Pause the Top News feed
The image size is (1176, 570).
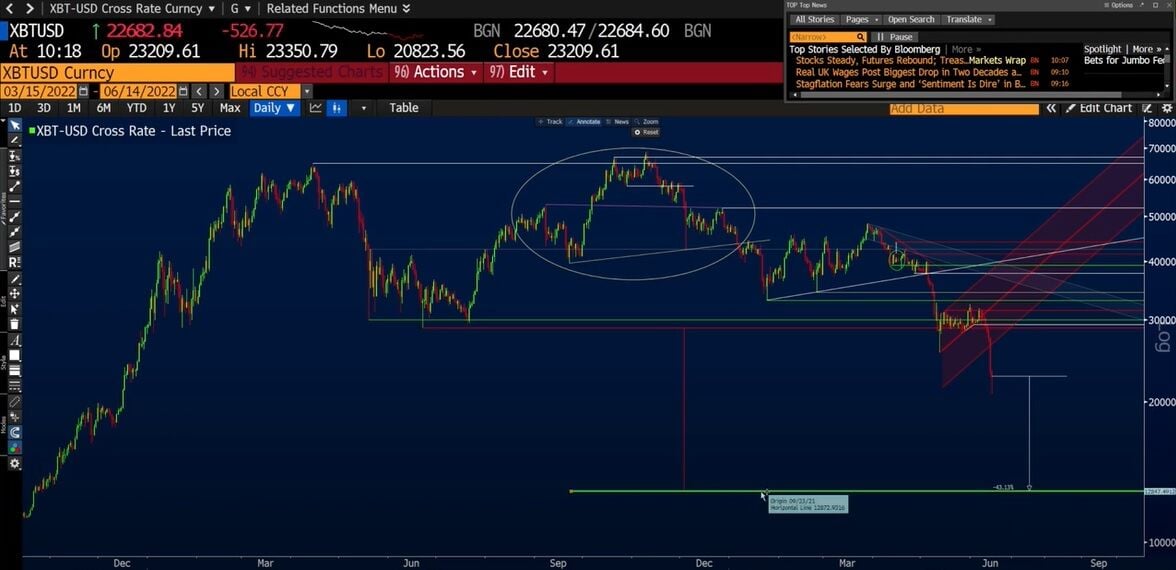pos(896,37)
